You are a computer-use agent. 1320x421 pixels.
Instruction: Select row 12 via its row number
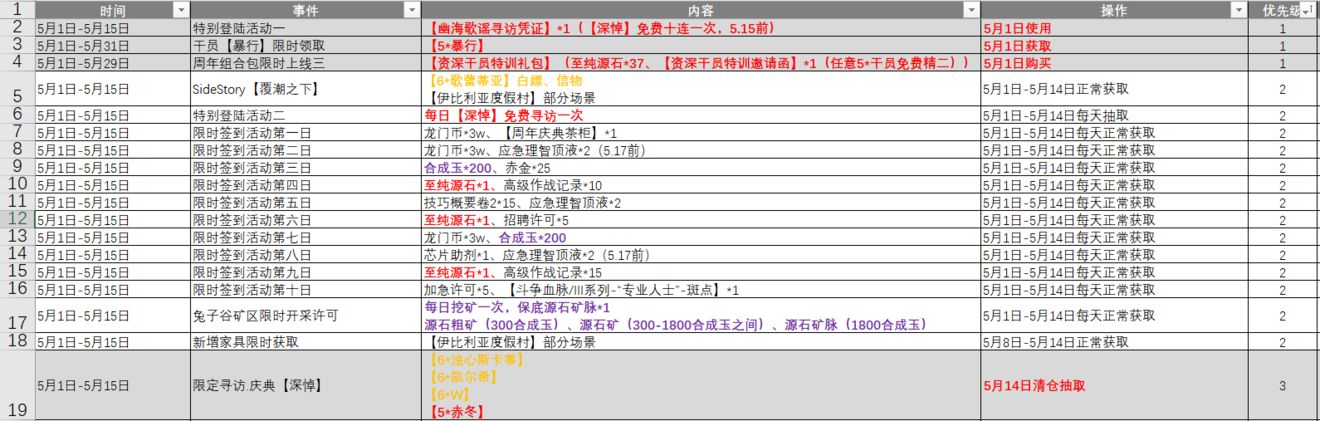(x=17, y=218)
